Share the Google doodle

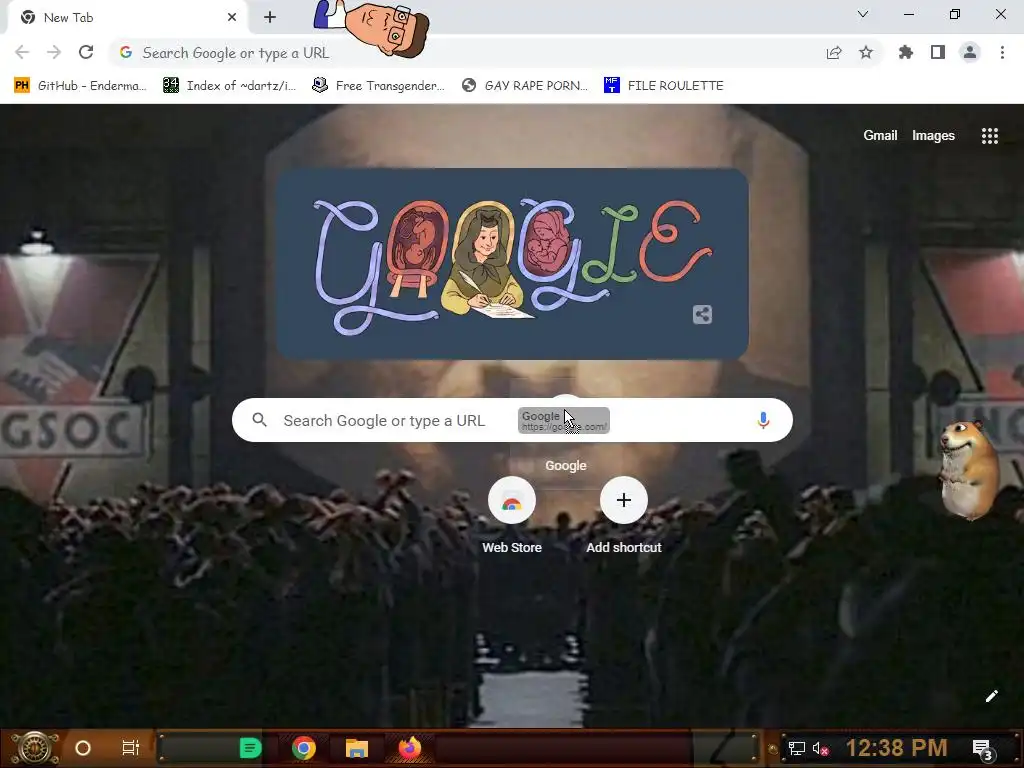point(702,315)
